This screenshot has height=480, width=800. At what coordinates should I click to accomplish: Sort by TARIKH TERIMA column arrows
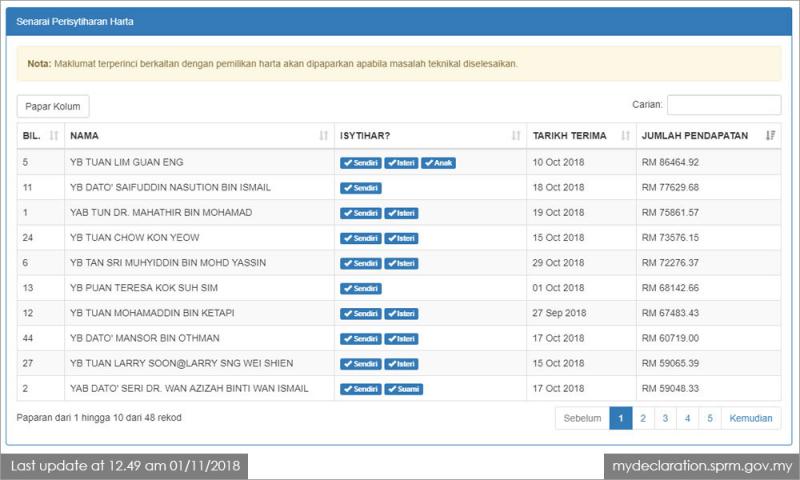pos(626,135)
